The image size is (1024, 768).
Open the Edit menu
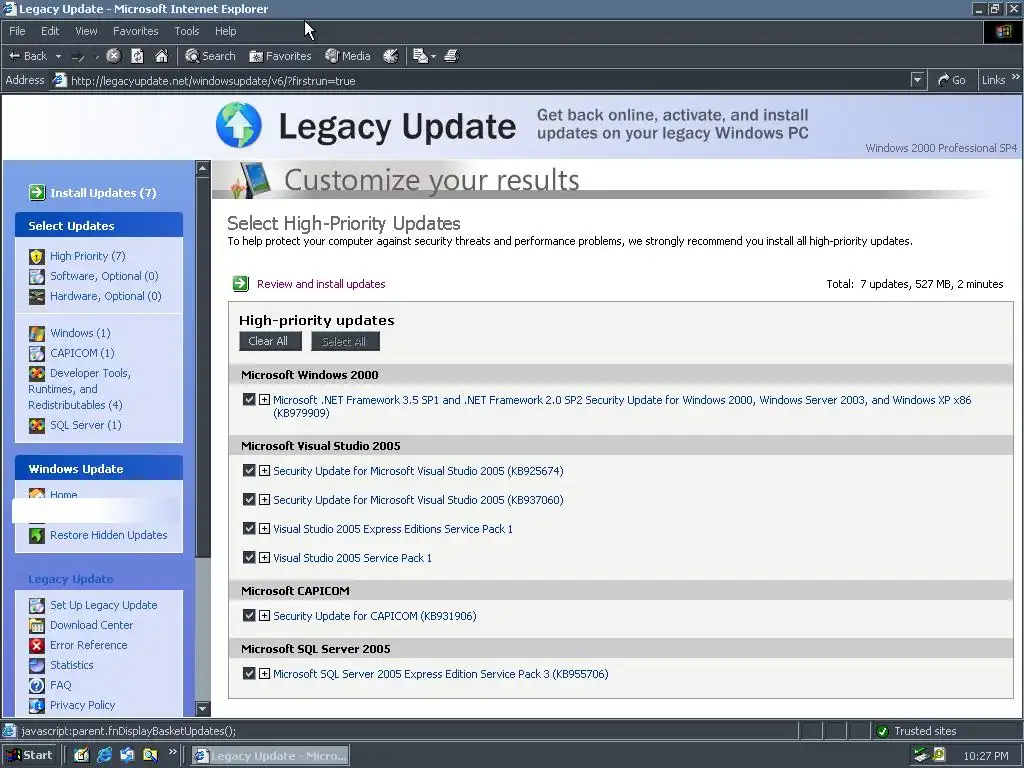point(50,31)
